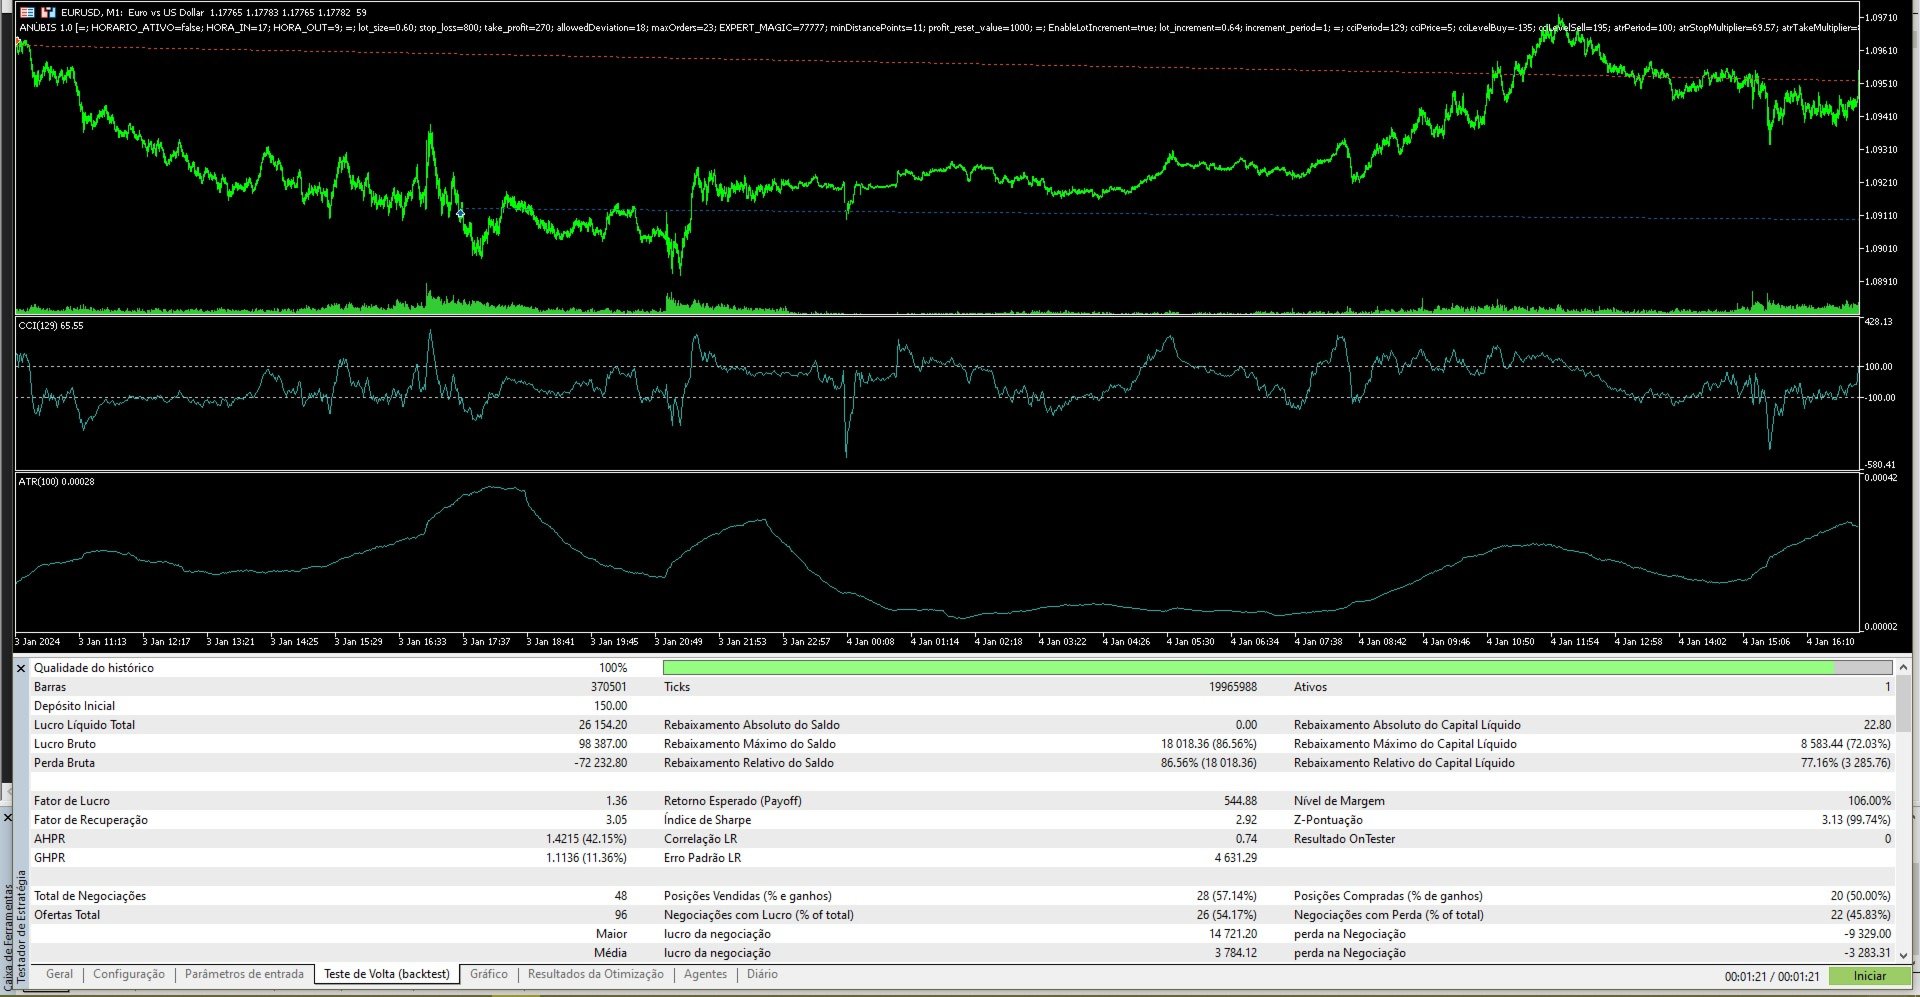
Task: Close the Caixa de Ferramentas panel
Action: [6, 818]
